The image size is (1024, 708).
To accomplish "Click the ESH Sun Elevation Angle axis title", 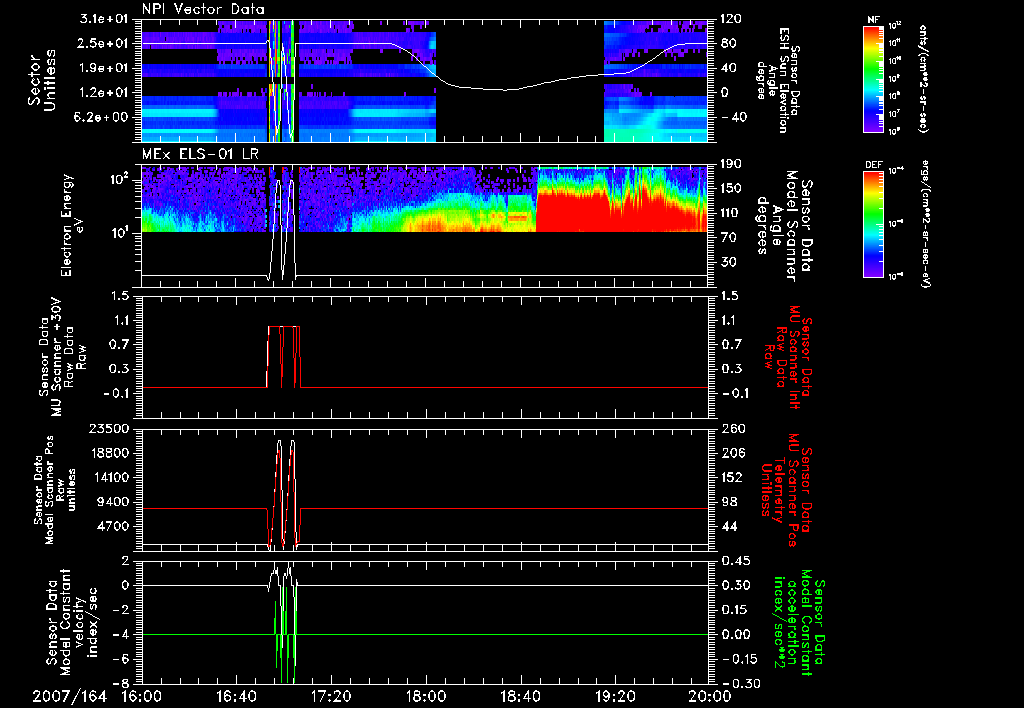I will click(777, 80).
